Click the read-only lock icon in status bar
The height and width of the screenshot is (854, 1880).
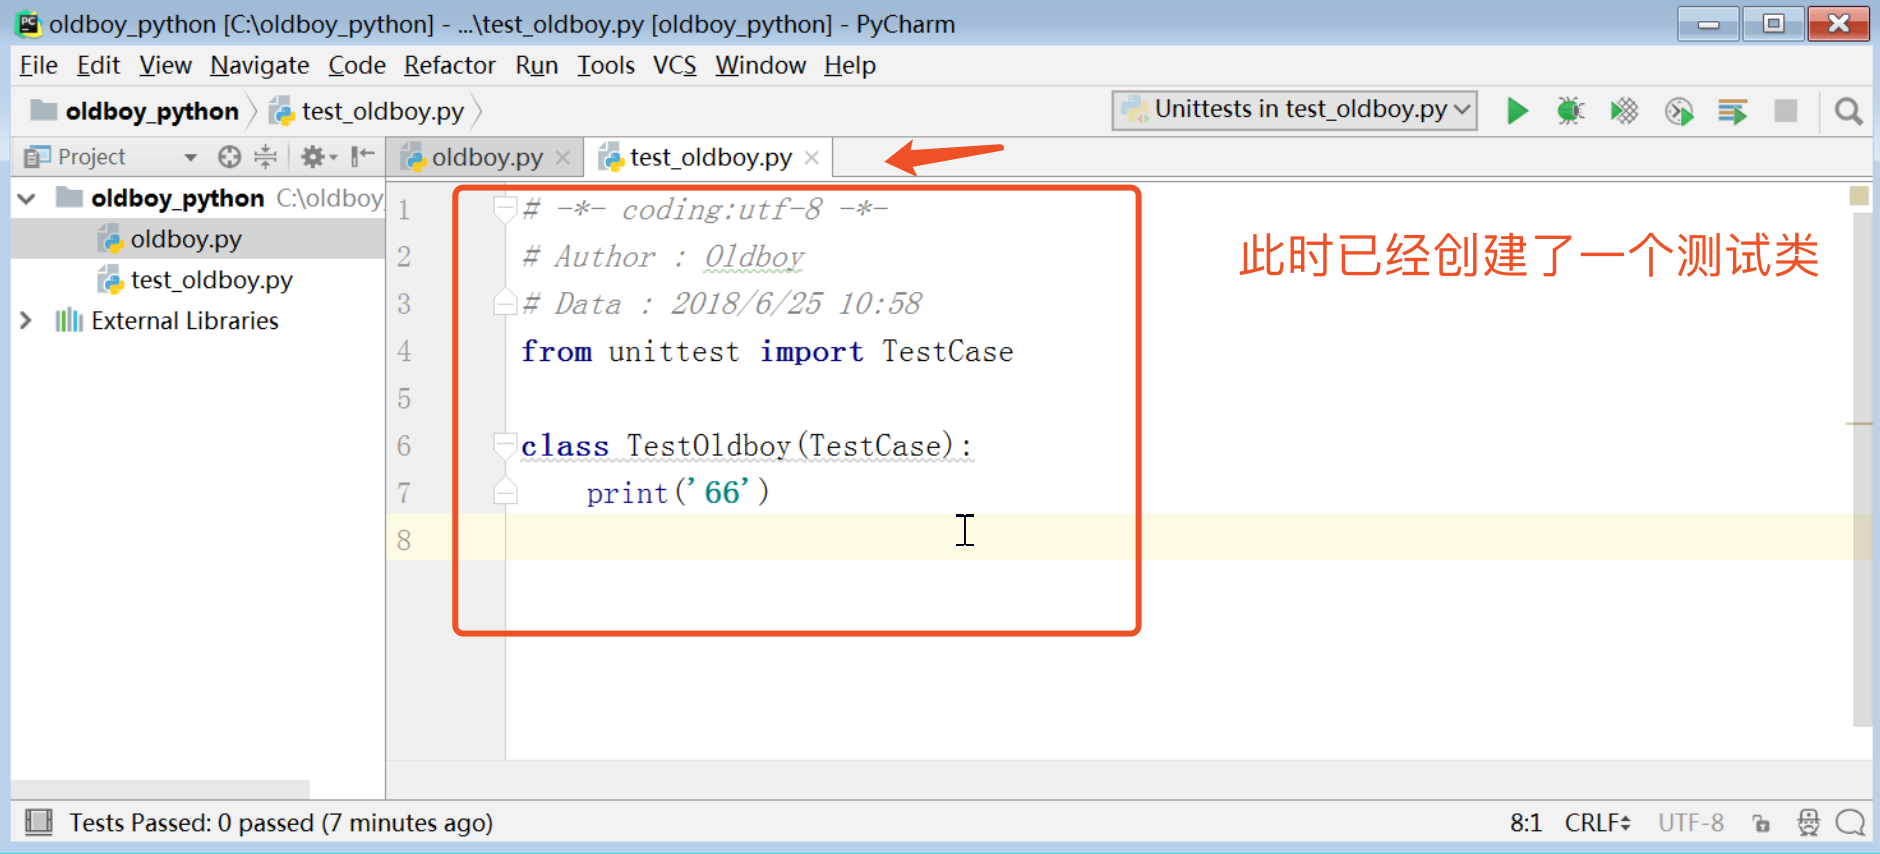1761,823
